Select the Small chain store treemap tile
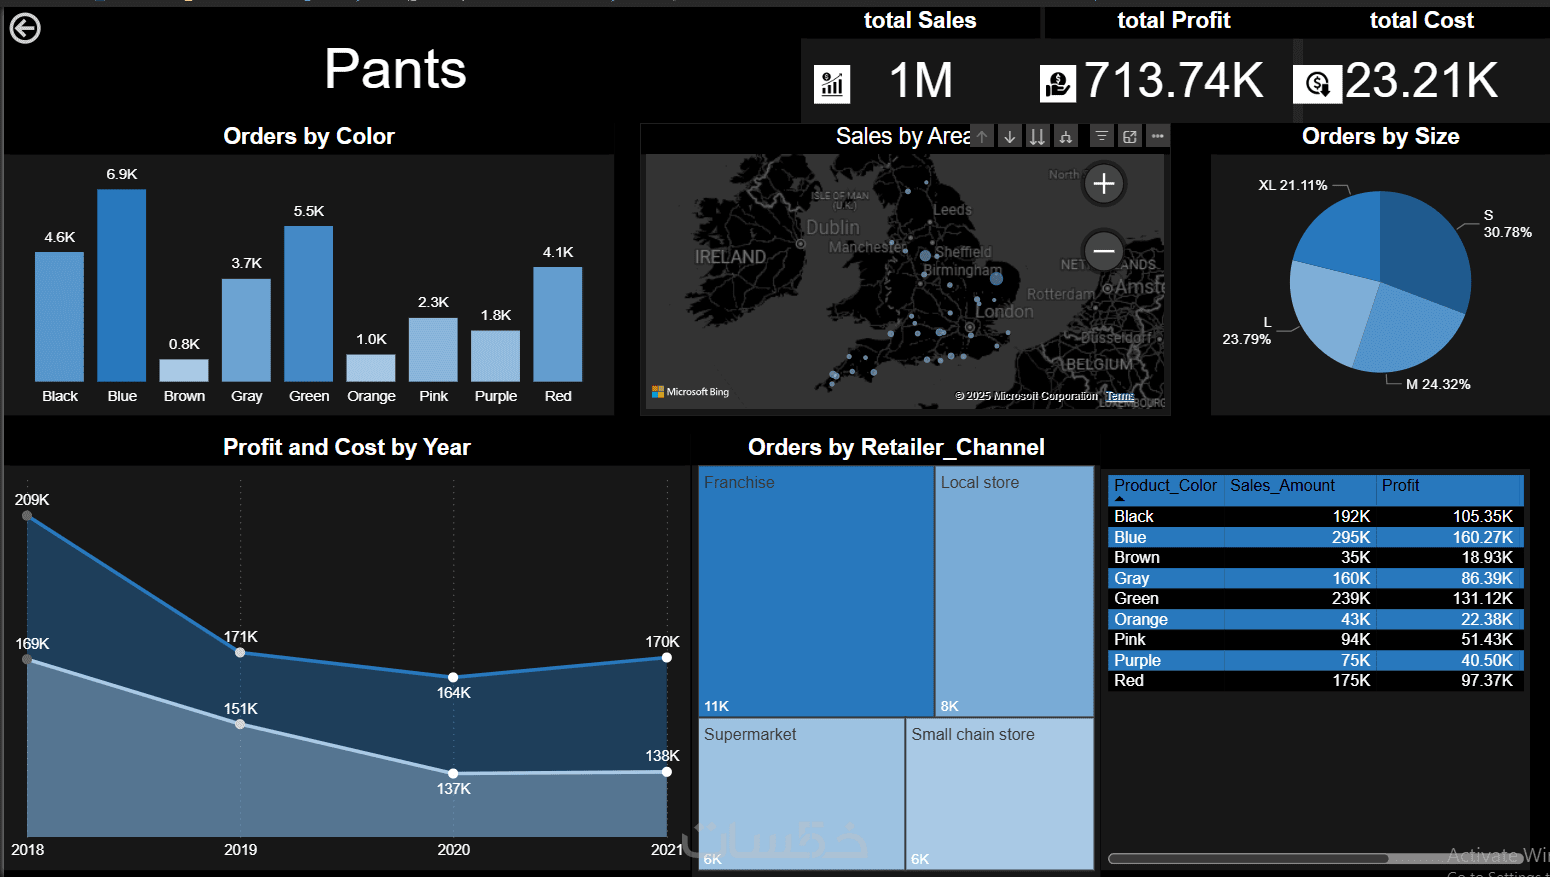The width and height of the screenshot is (1550, 877). [x=1000, y=794]
